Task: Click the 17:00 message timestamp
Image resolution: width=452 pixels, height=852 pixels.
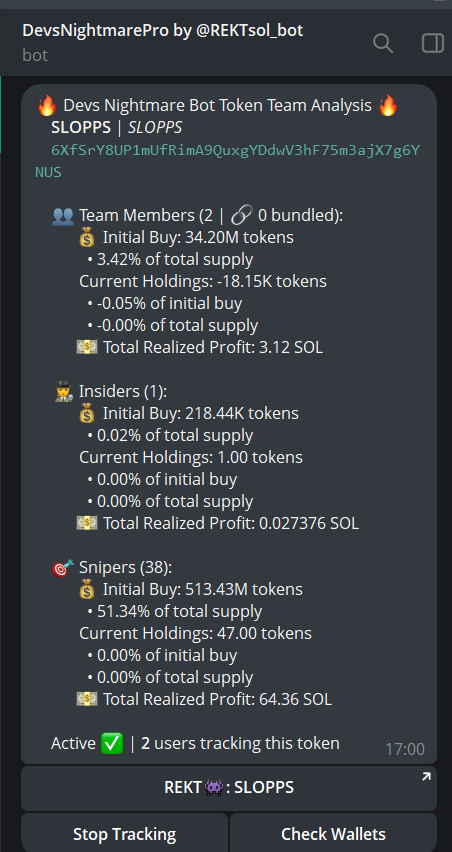Action: (x=405, y=749)
